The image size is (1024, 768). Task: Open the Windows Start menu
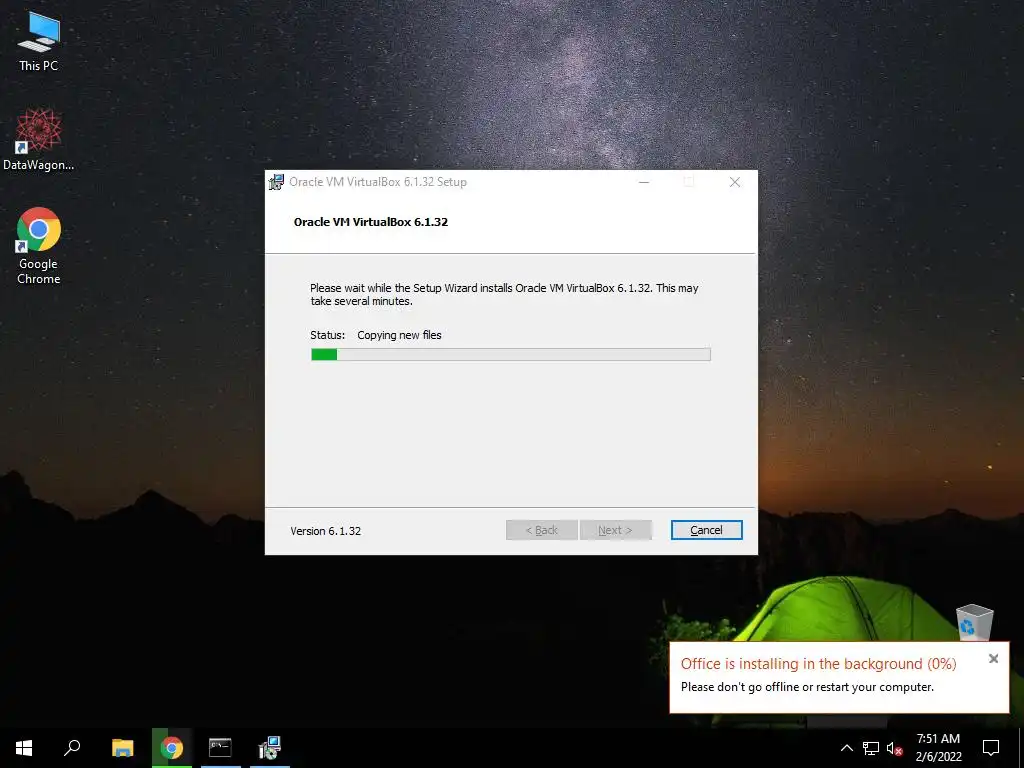point(24,748)
